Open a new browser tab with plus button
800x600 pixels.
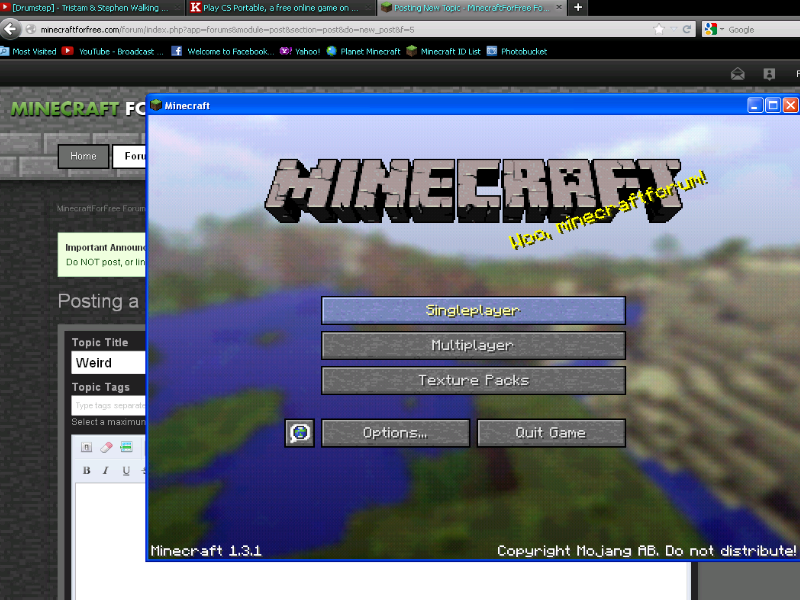[x=578, y=7]
